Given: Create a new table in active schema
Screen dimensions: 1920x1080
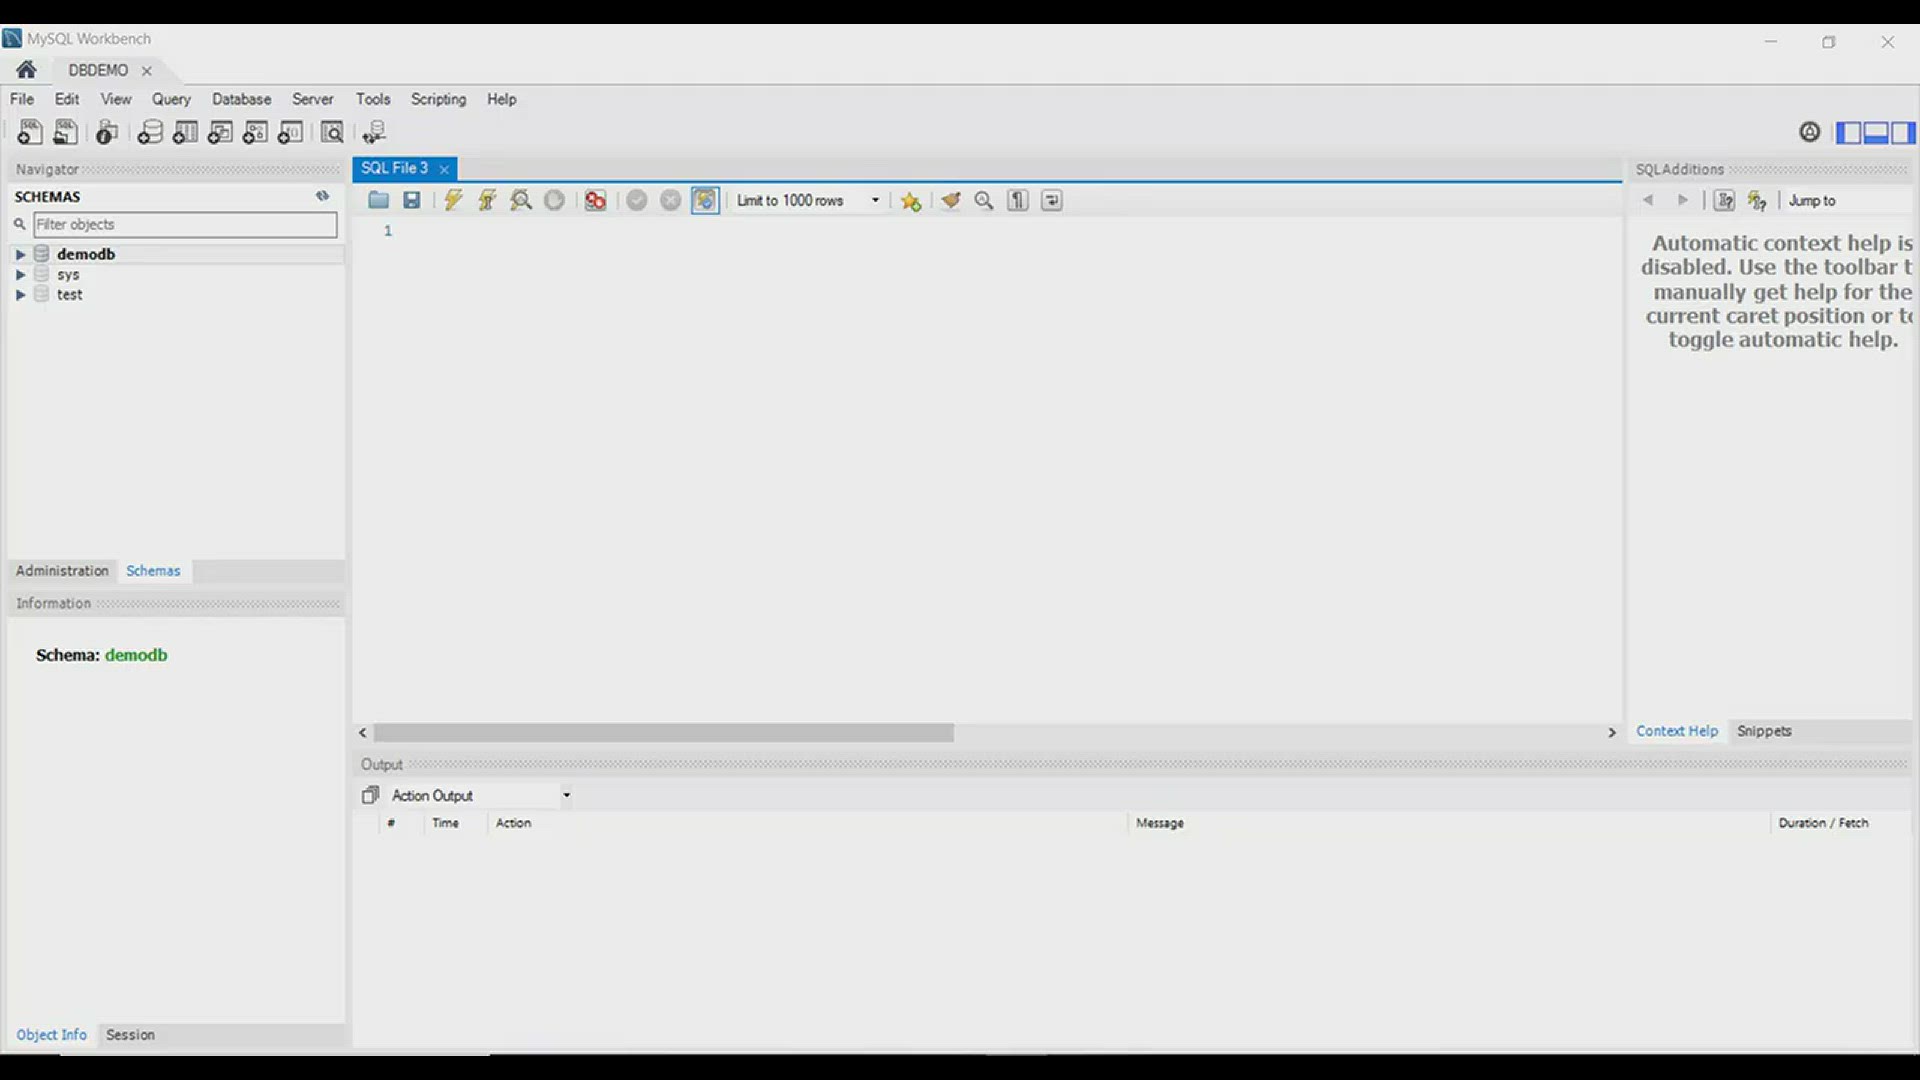Looking at the screenshot, I should tap(185, 132).
